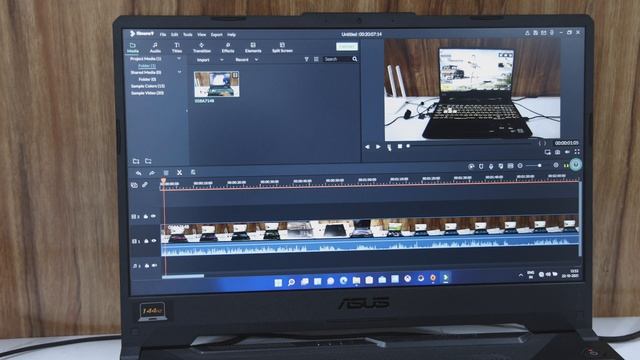The image size is (640, 360).
Task: Click the Undo arrow in timeline toolbar
Action: point(139,173)
